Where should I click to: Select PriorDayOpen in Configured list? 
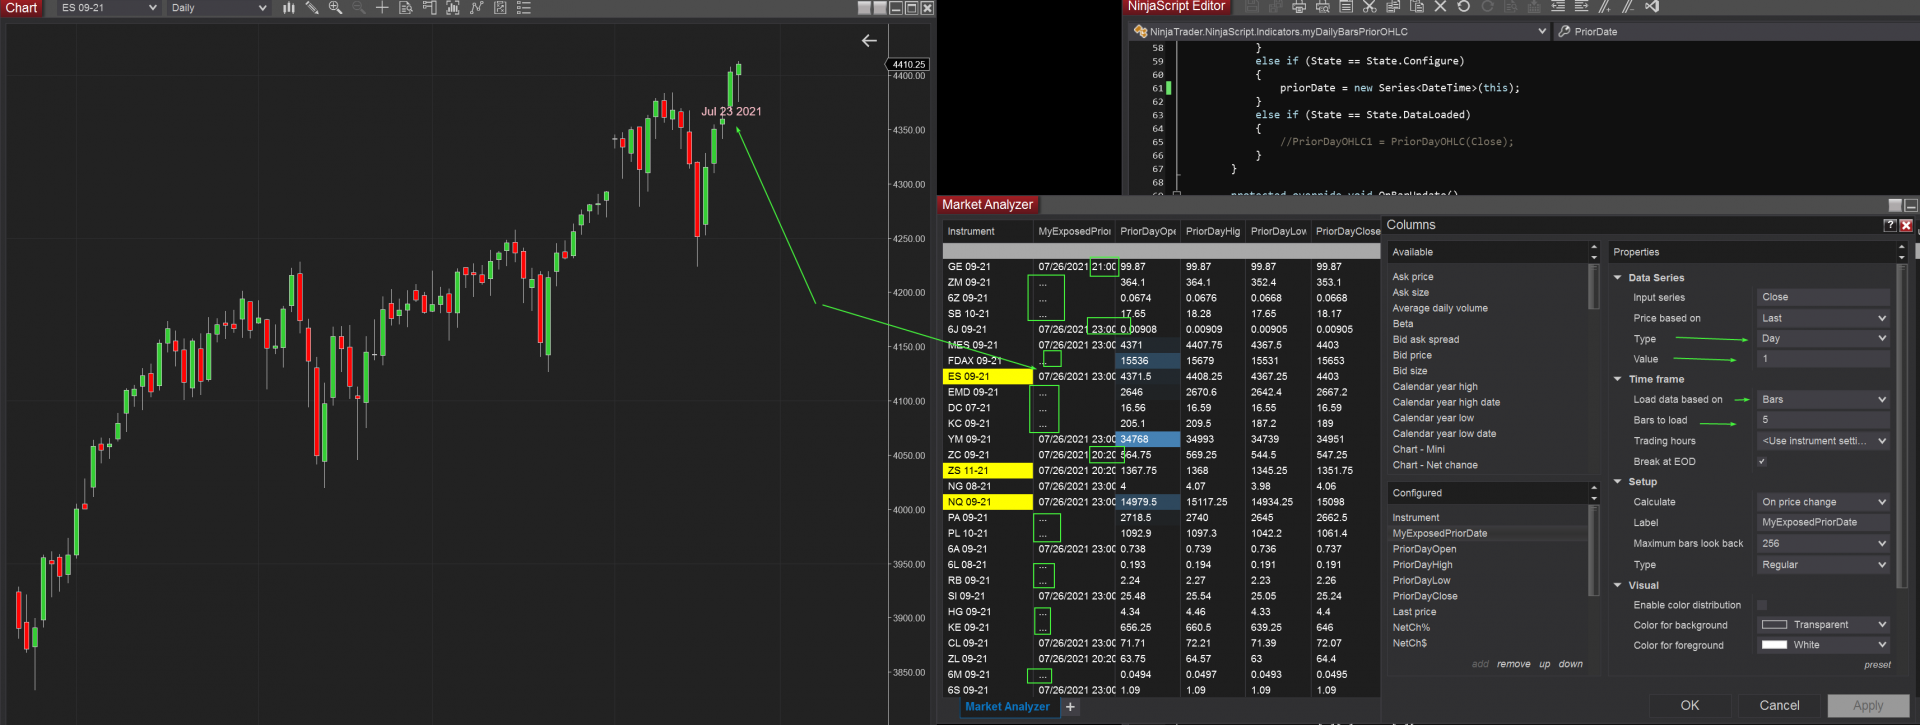click(1488, 549)
